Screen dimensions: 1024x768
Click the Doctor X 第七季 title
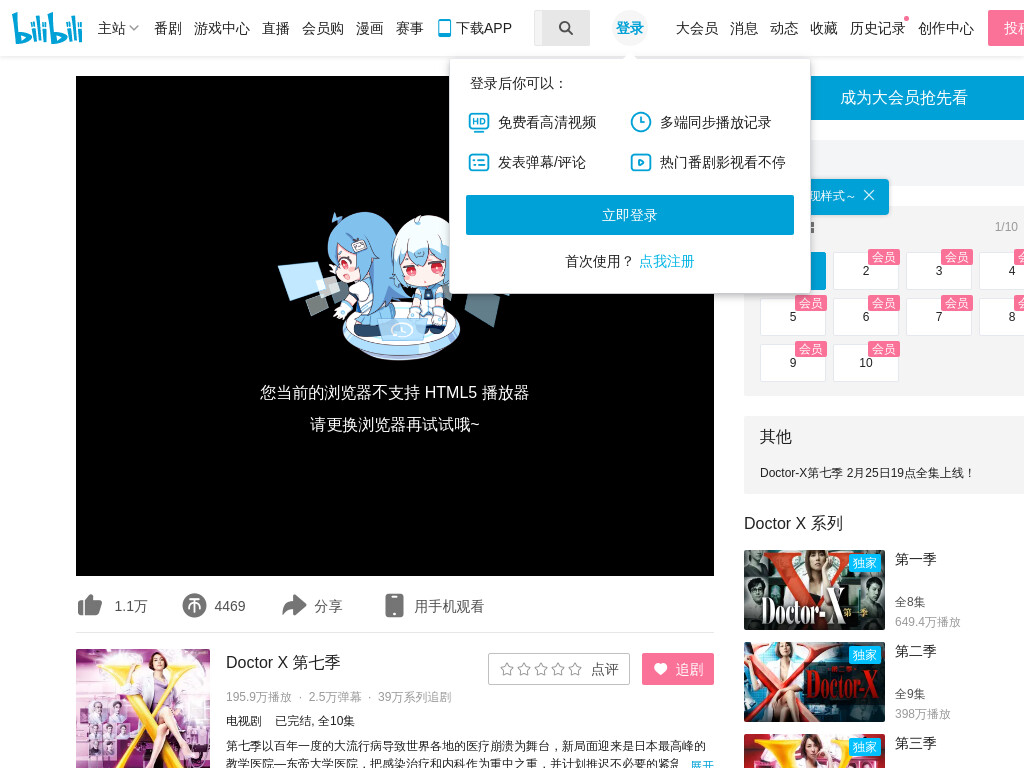[x=283, y=662]
